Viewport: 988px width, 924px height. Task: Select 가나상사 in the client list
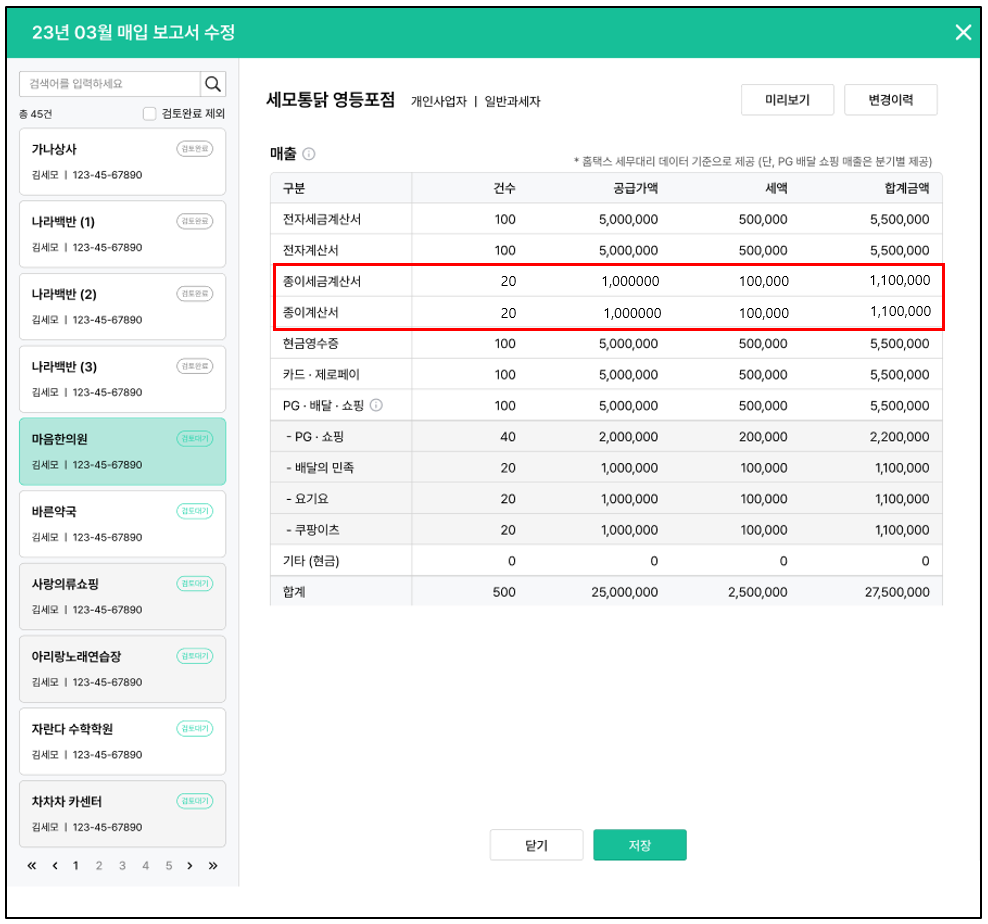click(122, 161)
